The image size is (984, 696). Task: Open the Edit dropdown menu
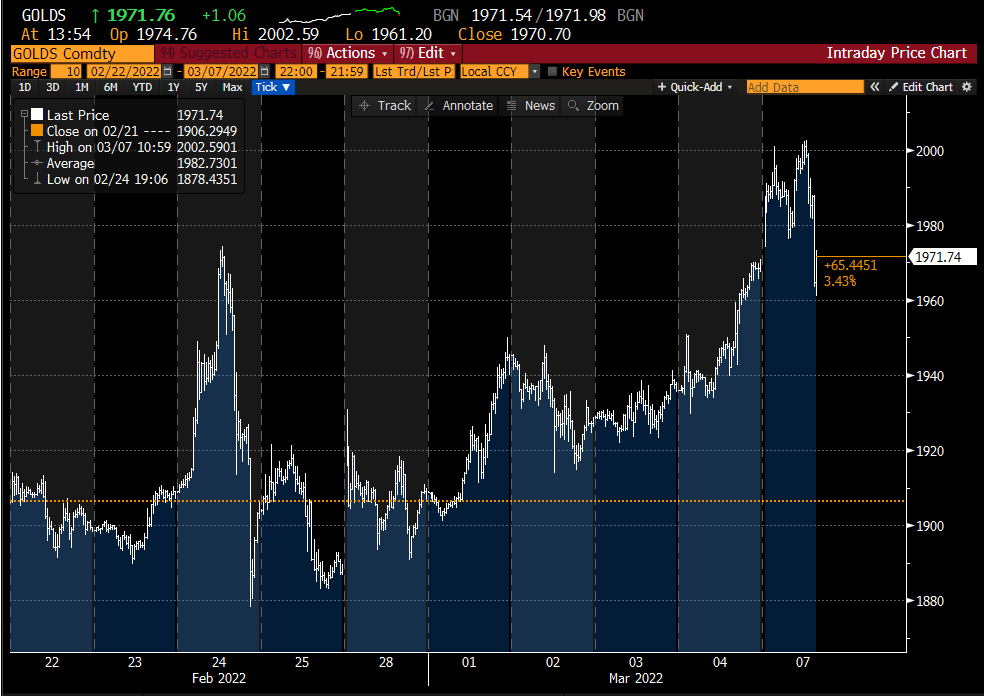click(x=427, y=53)
